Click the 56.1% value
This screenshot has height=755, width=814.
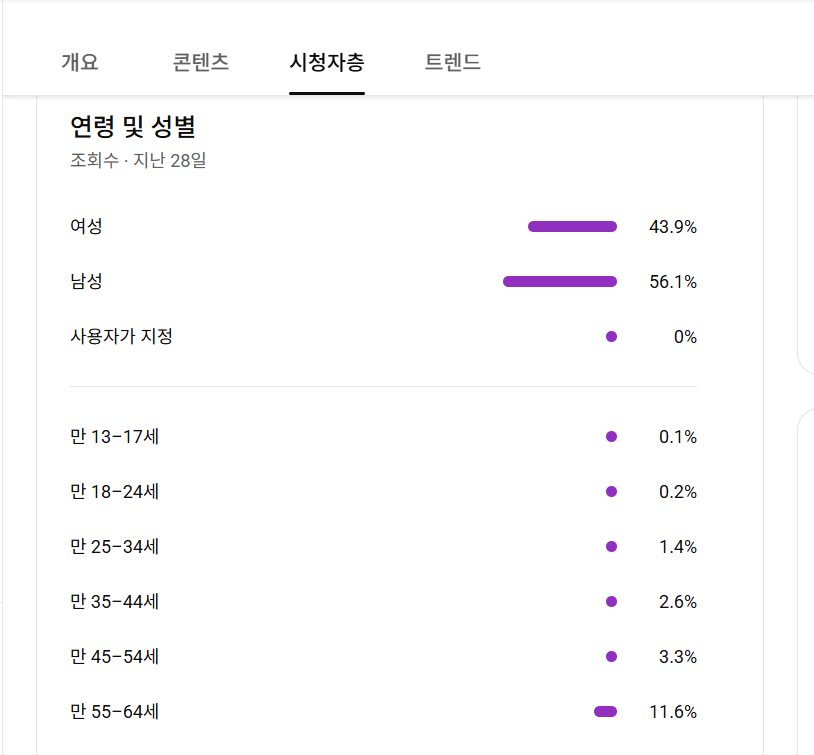(672, 282)
